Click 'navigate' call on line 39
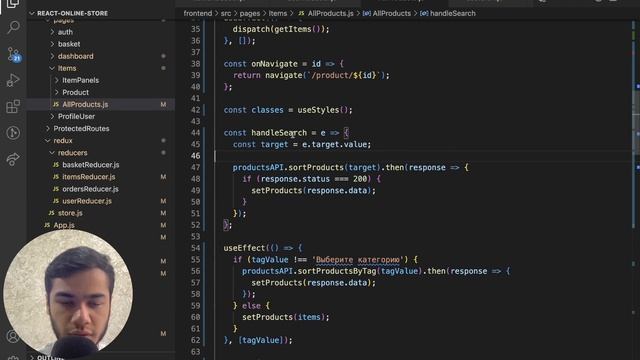Viewport: 640px width, 360px height. click(x=284, y=76)
